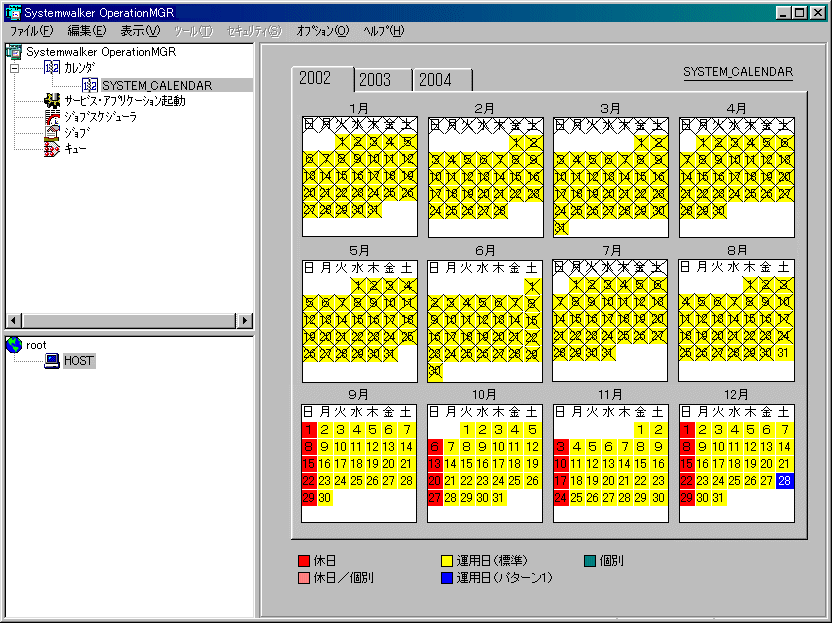
Task: Click the teal 個別 legend swatch
Action: 590,561
